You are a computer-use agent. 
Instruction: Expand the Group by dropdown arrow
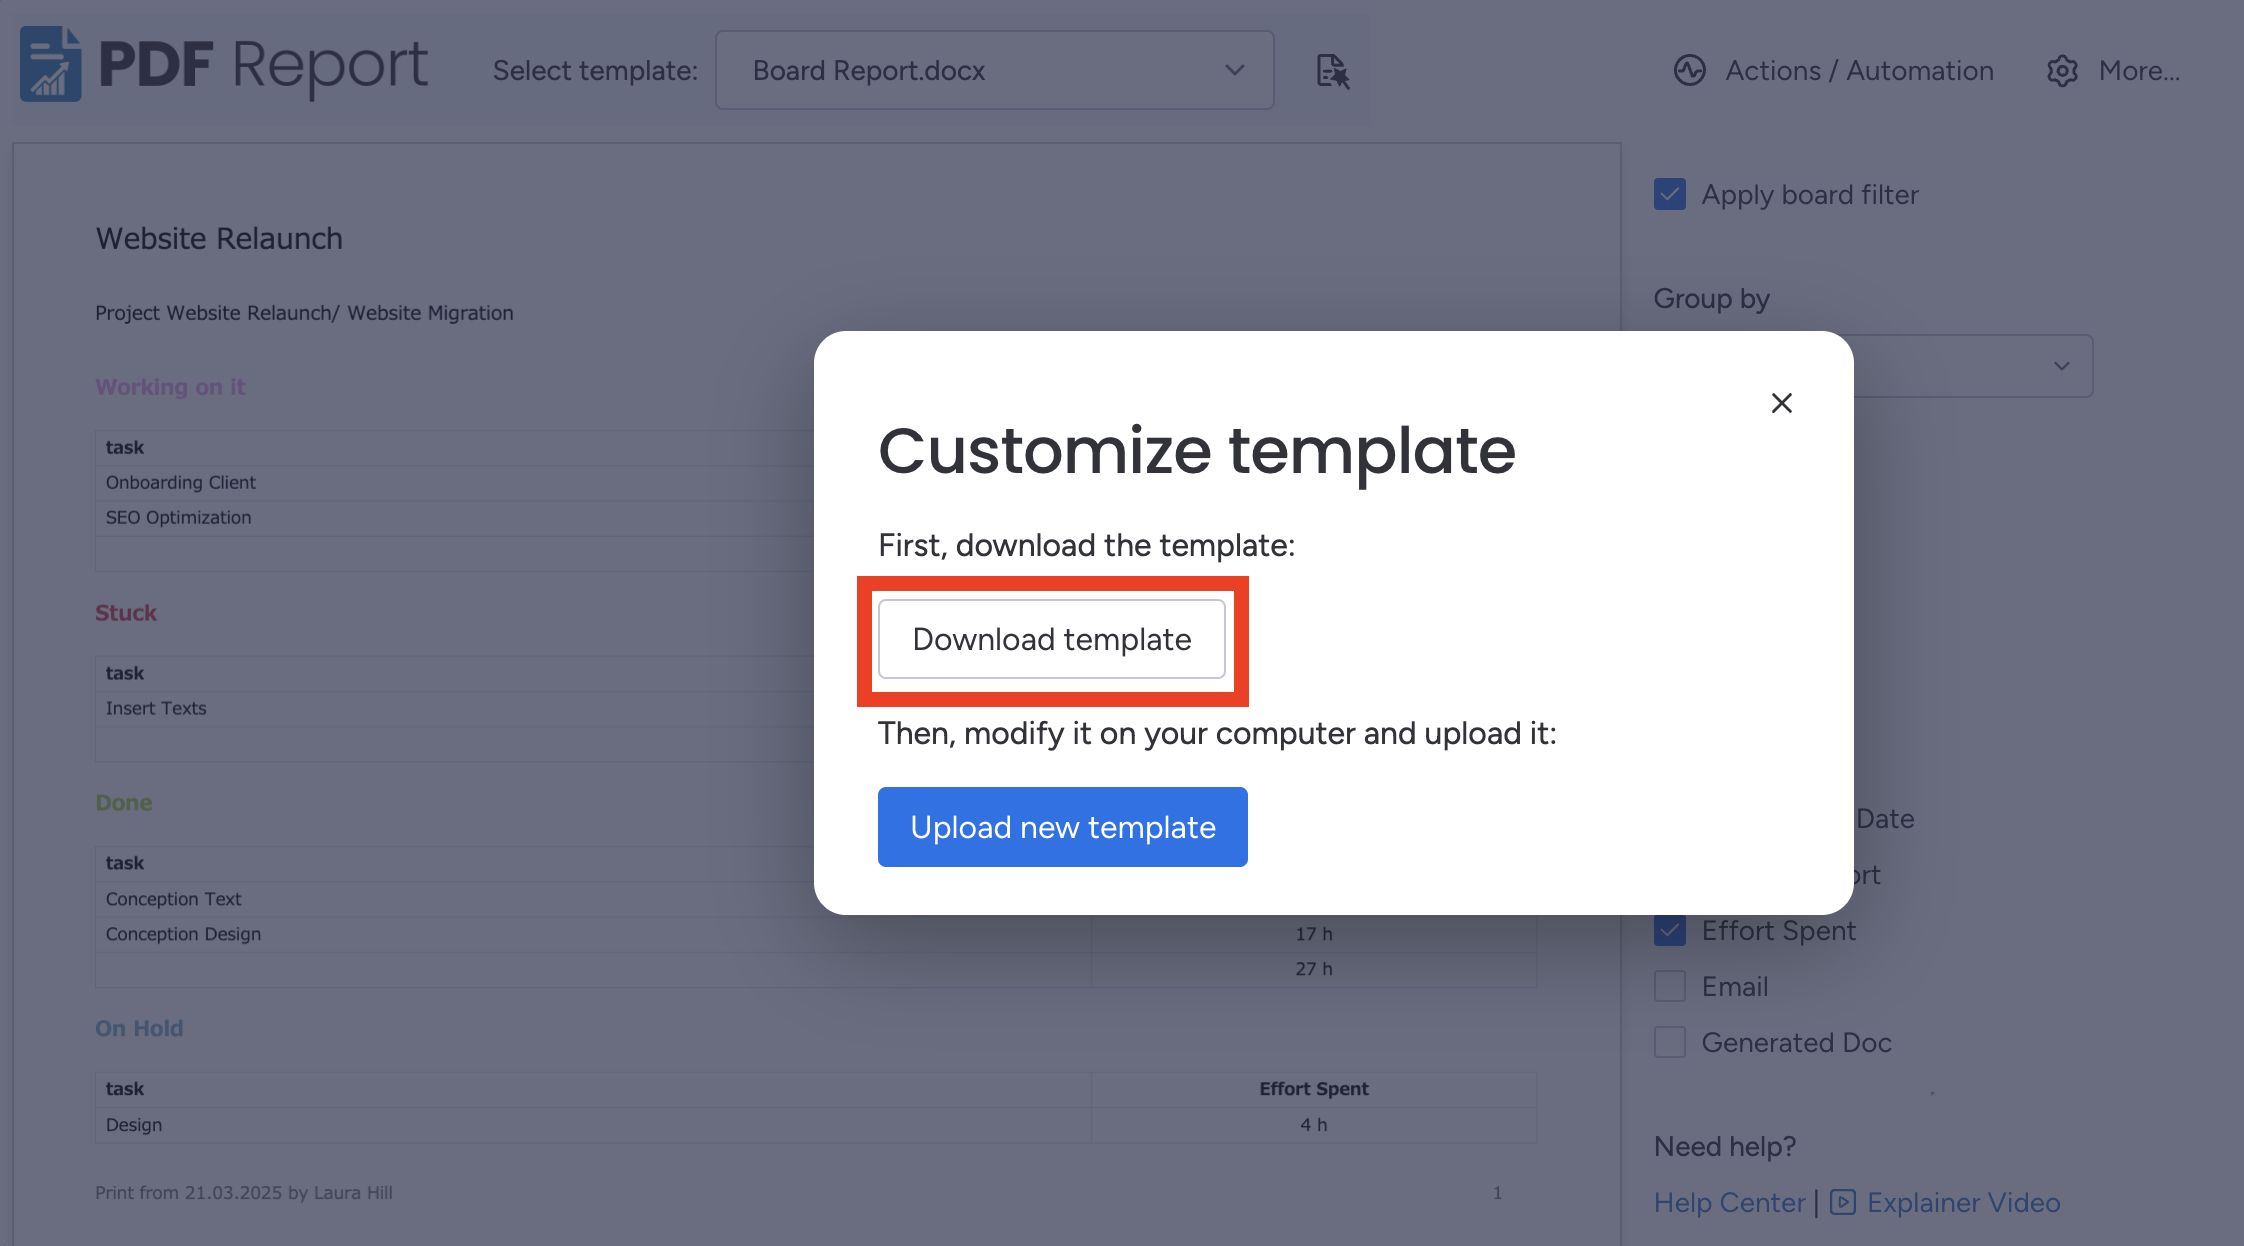coord(2061,366)
